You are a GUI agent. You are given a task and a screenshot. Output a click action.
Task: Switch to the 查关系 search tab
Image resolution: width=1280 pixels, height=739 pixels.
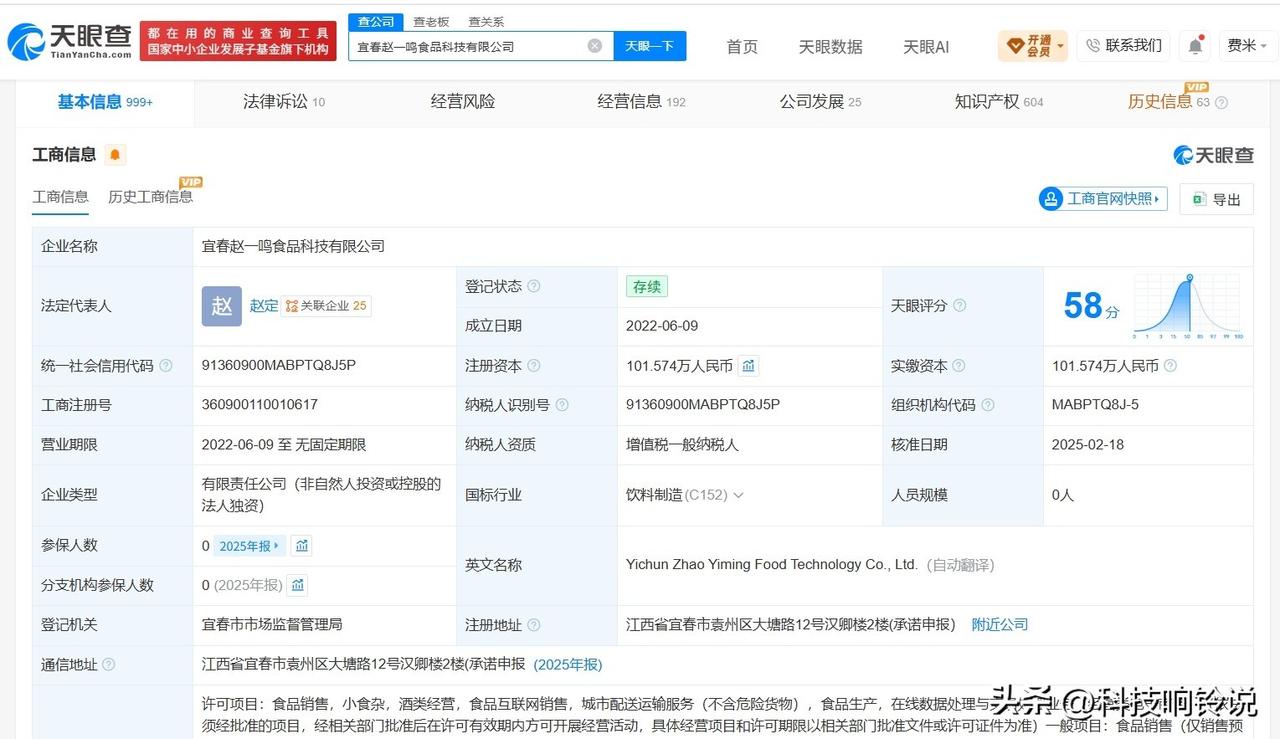(x=486, y=22)
